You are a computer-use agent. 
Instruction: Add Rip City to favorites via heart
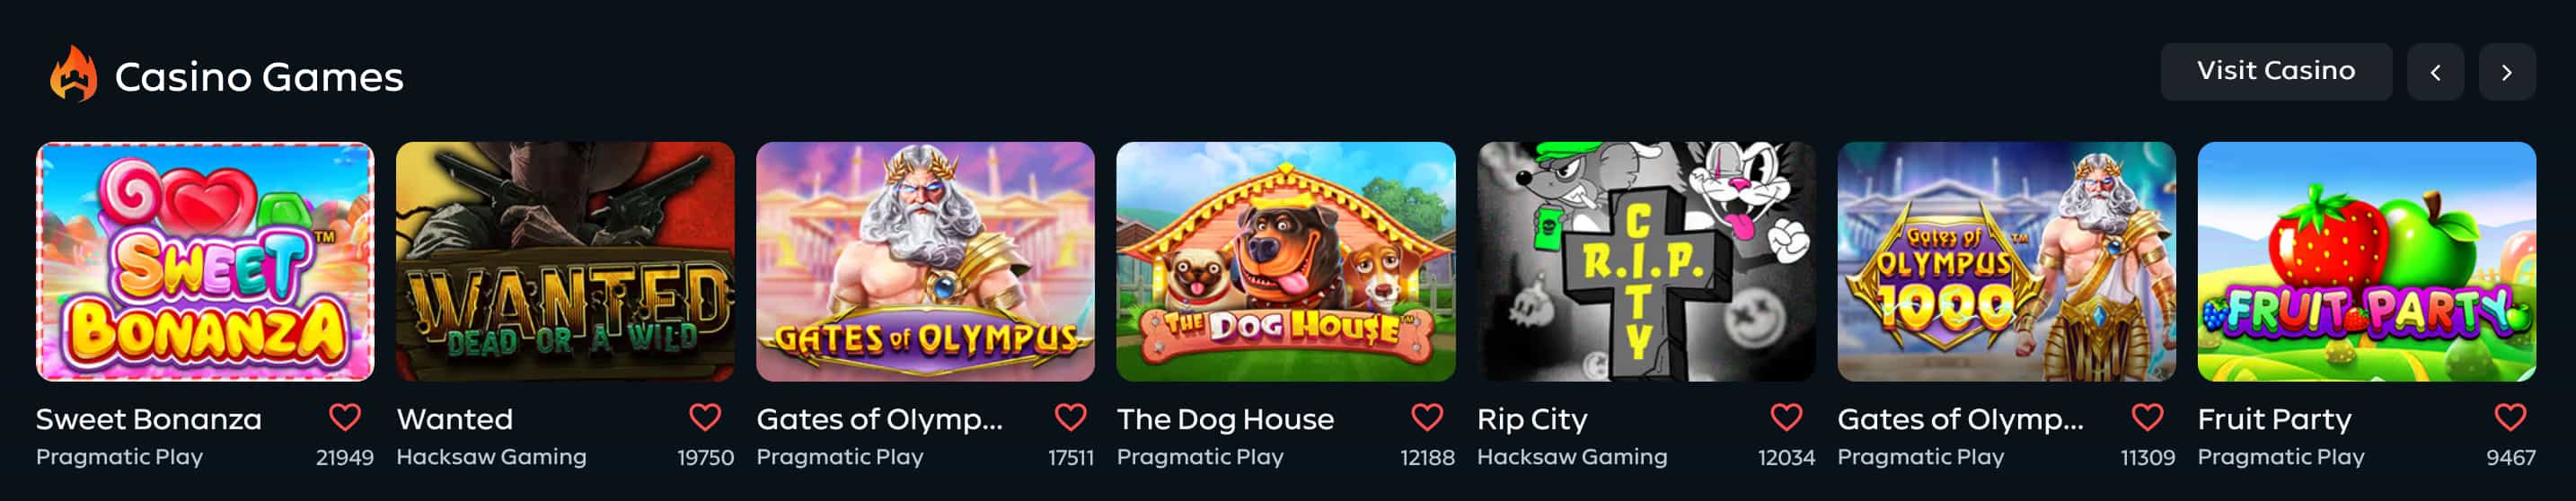[x=1786, y=417]
